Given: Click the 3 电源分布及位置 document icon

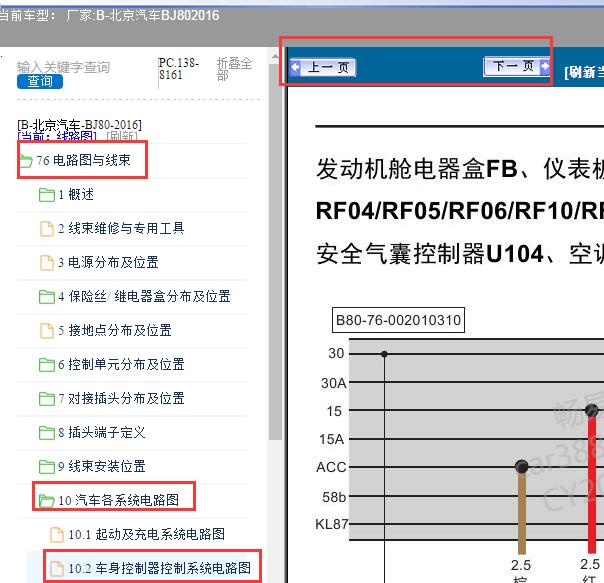Looking at the screenshot, I should pos(47,262).
